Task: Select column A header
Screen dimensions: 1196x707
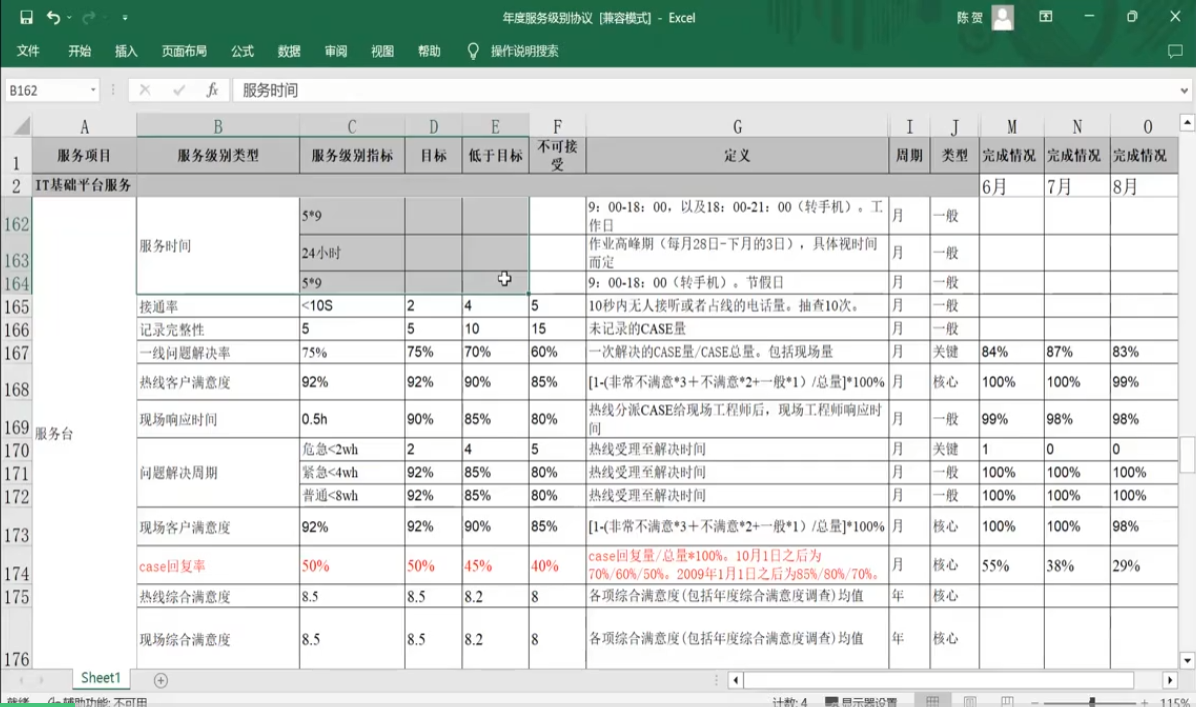Action: click(x=84, y=126)
